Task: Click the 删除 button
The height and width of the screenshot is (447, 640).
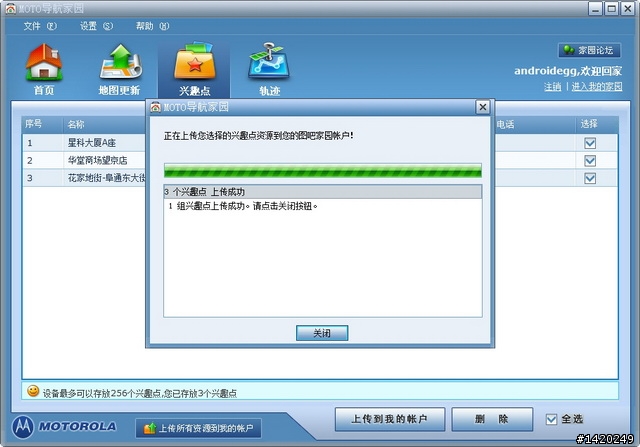Action: point(492,419)
